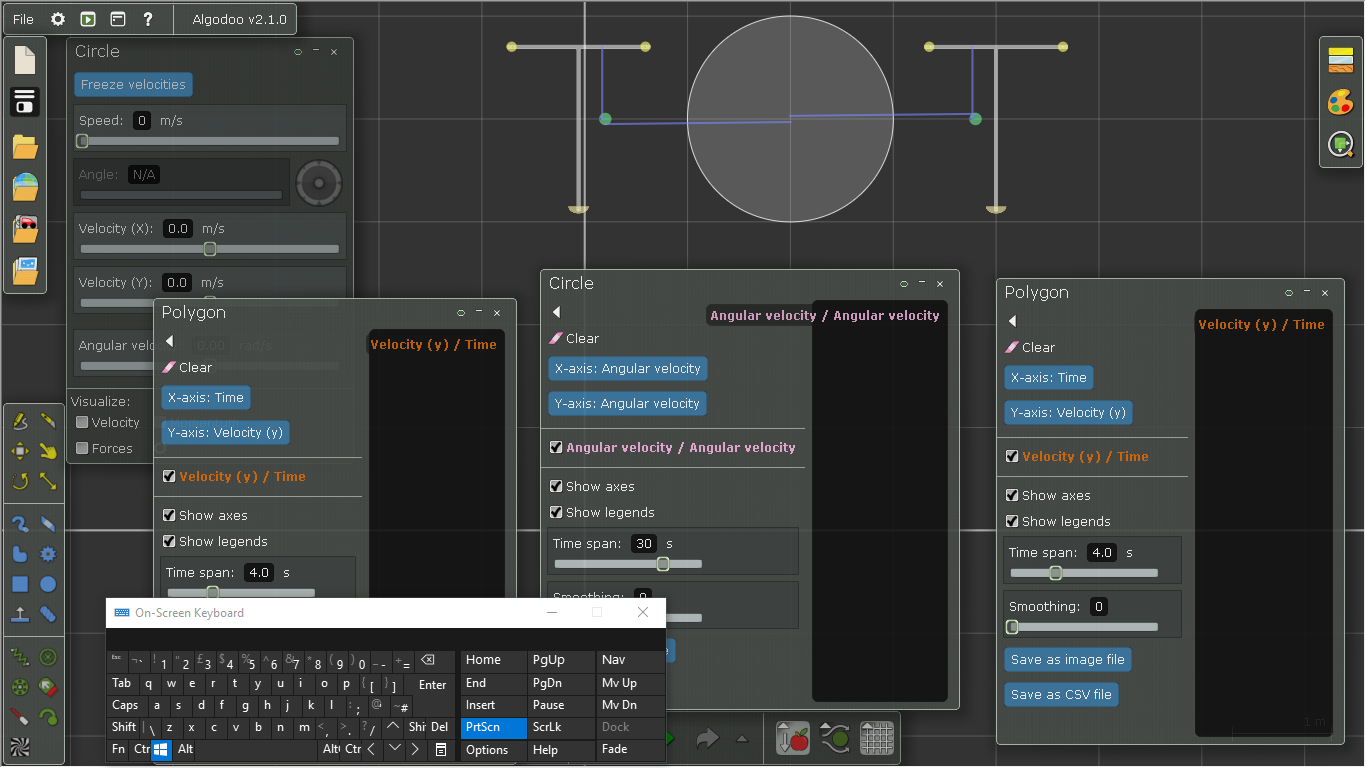This screenshot has width=1366, height=768.
Task: Click the window layout icon in top bar
Action: pyautogui.click(x=118, y=19)
